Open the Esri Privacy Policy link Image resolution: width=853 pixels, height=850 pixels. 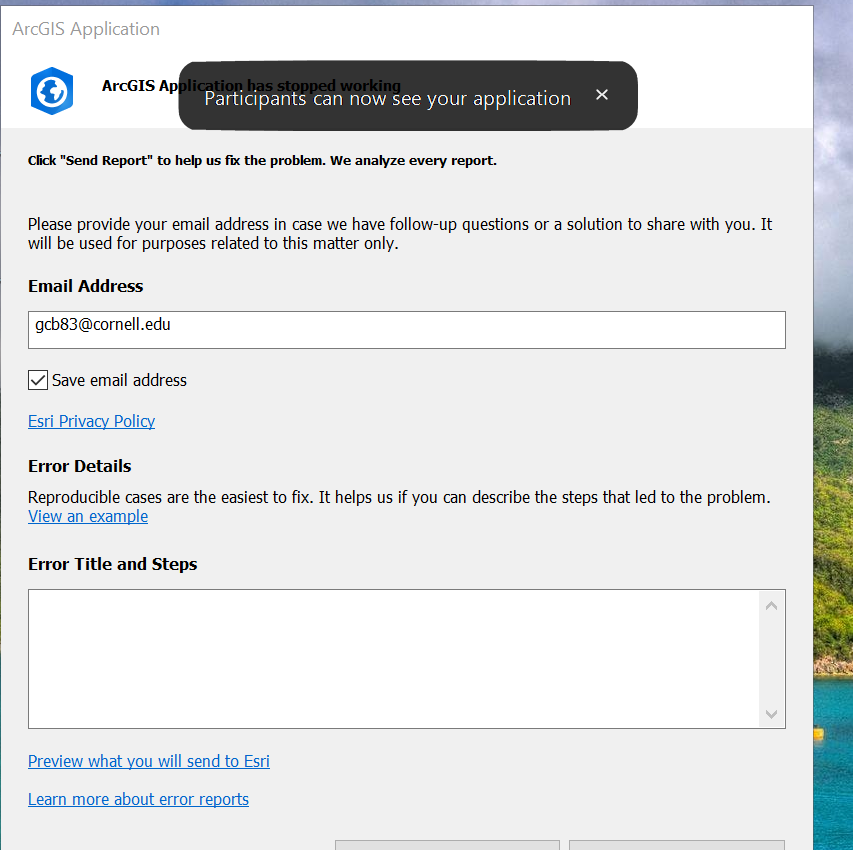pos(91,421)
